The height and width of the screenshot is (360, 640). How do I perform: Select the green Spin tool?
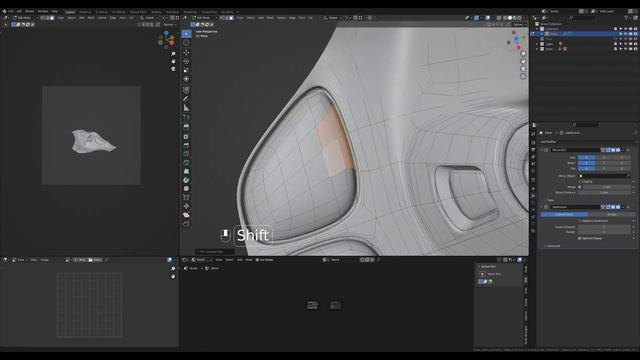[186, 180]
